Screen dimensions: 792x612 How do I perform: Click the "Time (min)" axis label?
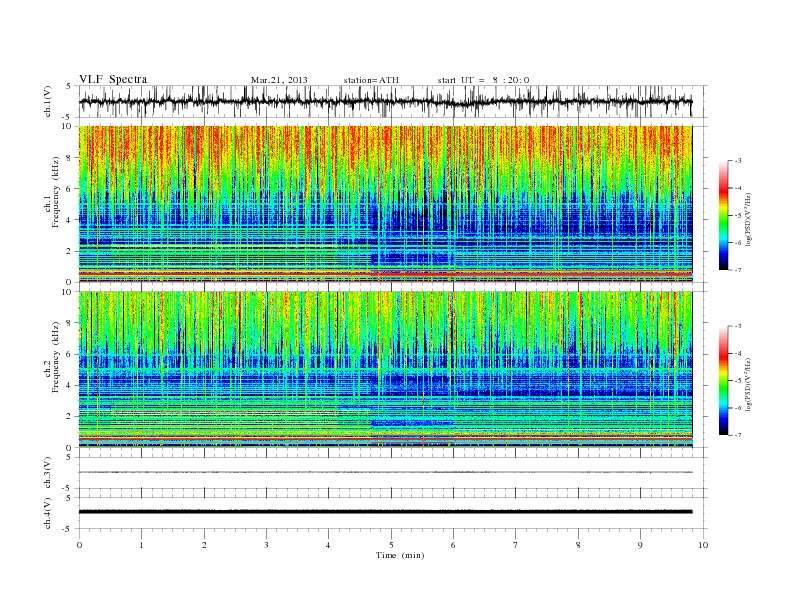click(400, 555)
